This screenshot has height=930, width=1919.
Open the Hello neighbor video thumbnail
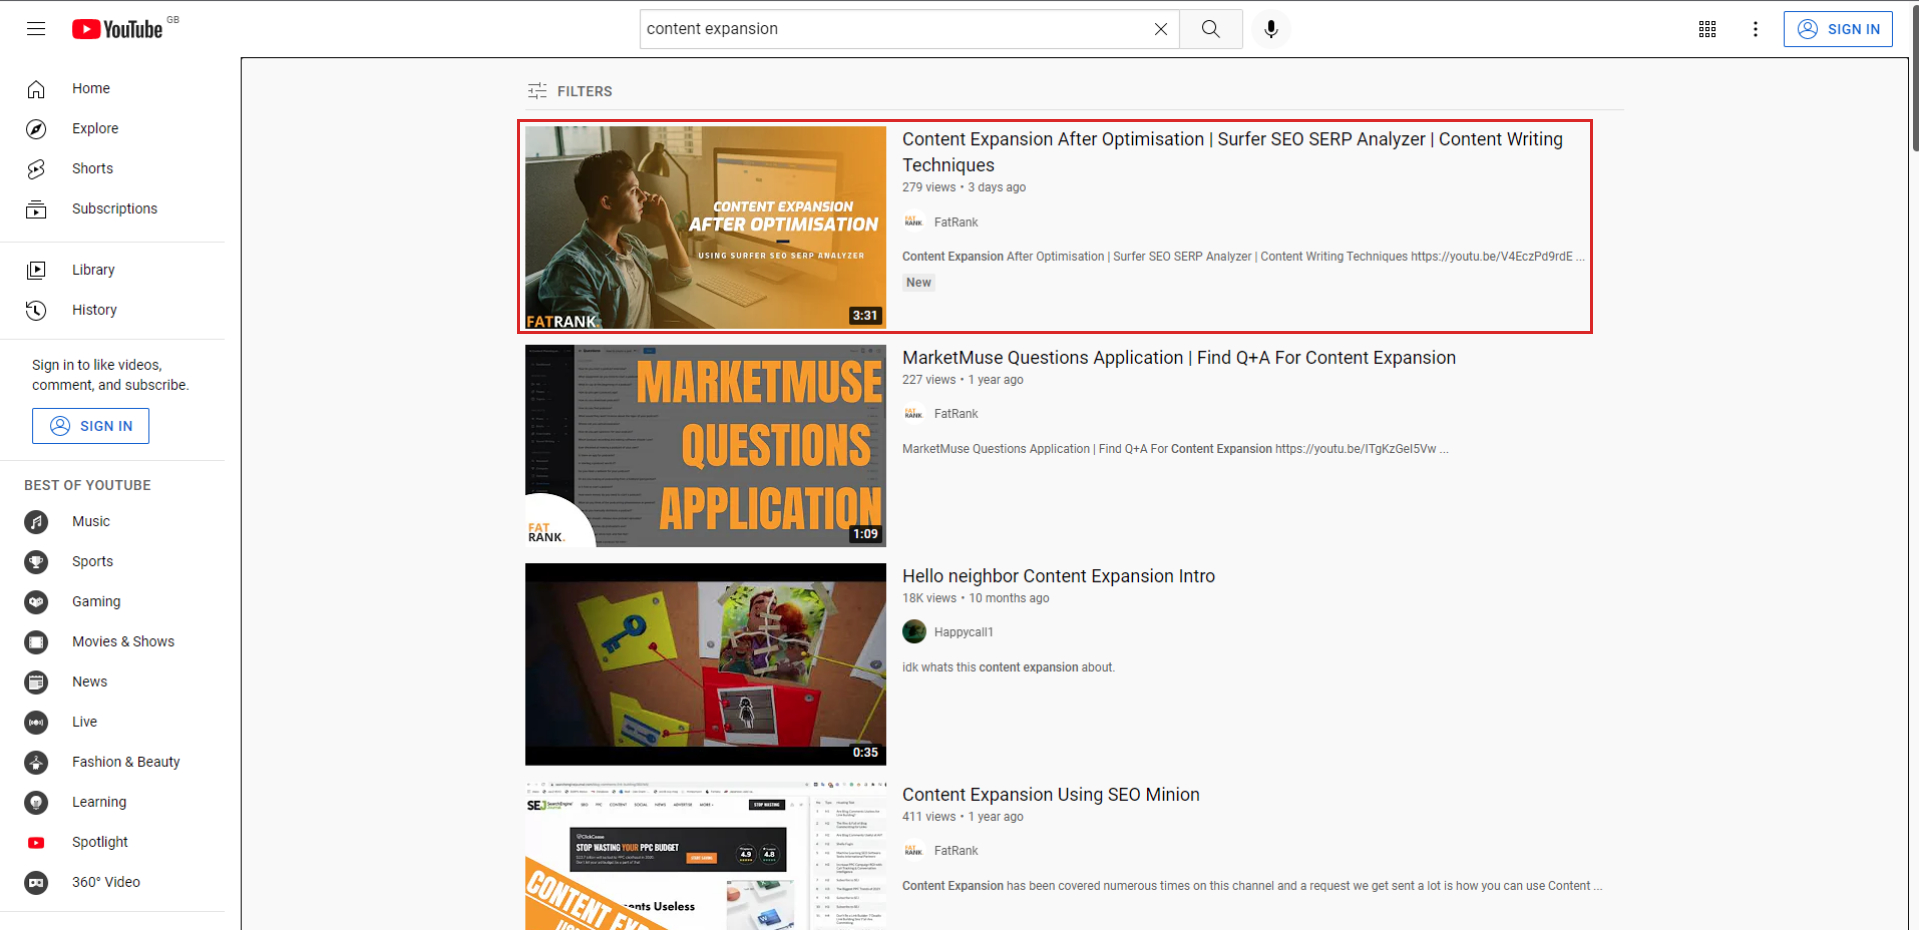coord(705,664)
